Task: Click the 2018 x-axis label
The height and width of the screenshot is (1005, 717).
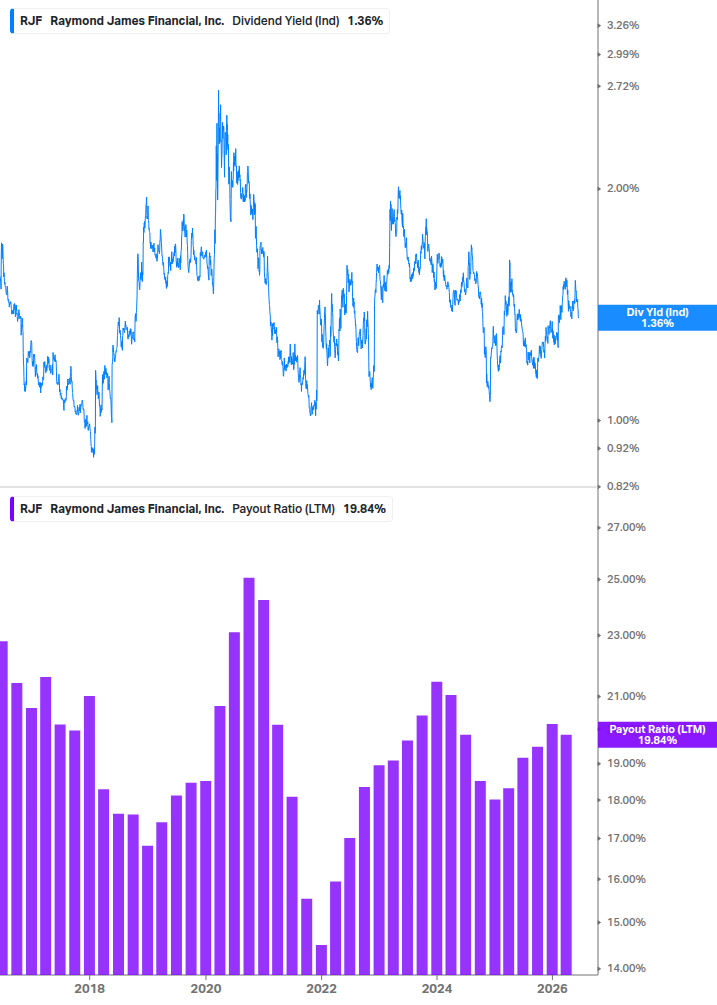Action: (90, 988)
